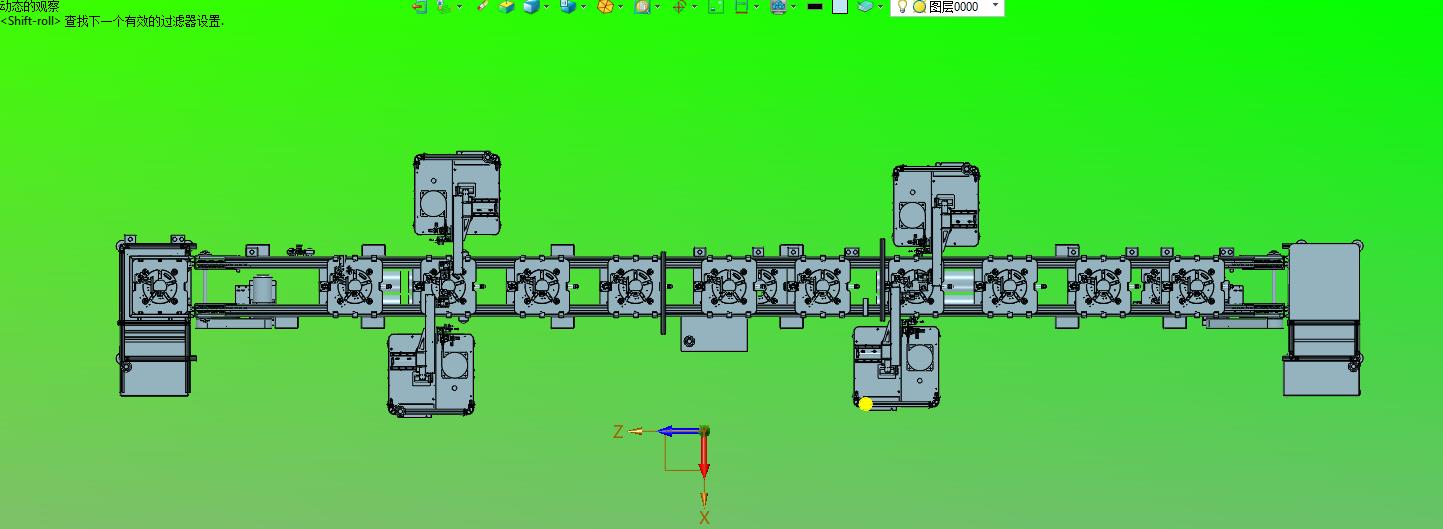This screenshot has width=1443, height=529.
Task: Click the yellow box toolbar icon
Action: tap(506, 6)
